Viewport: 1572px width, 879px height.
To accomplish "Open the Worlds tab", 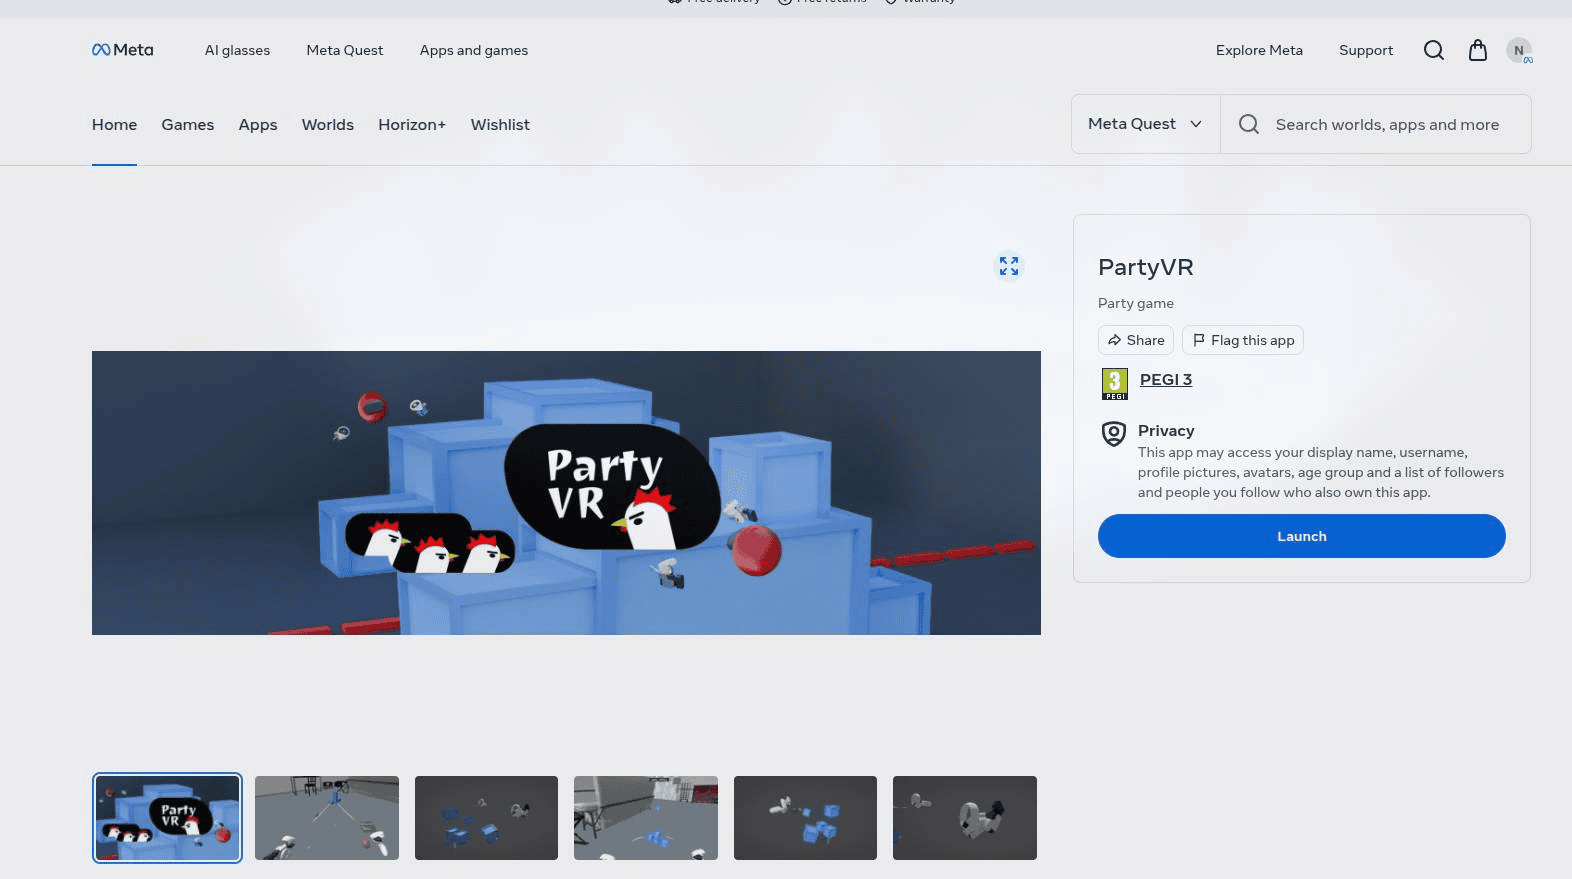I will tap(328, 125).
